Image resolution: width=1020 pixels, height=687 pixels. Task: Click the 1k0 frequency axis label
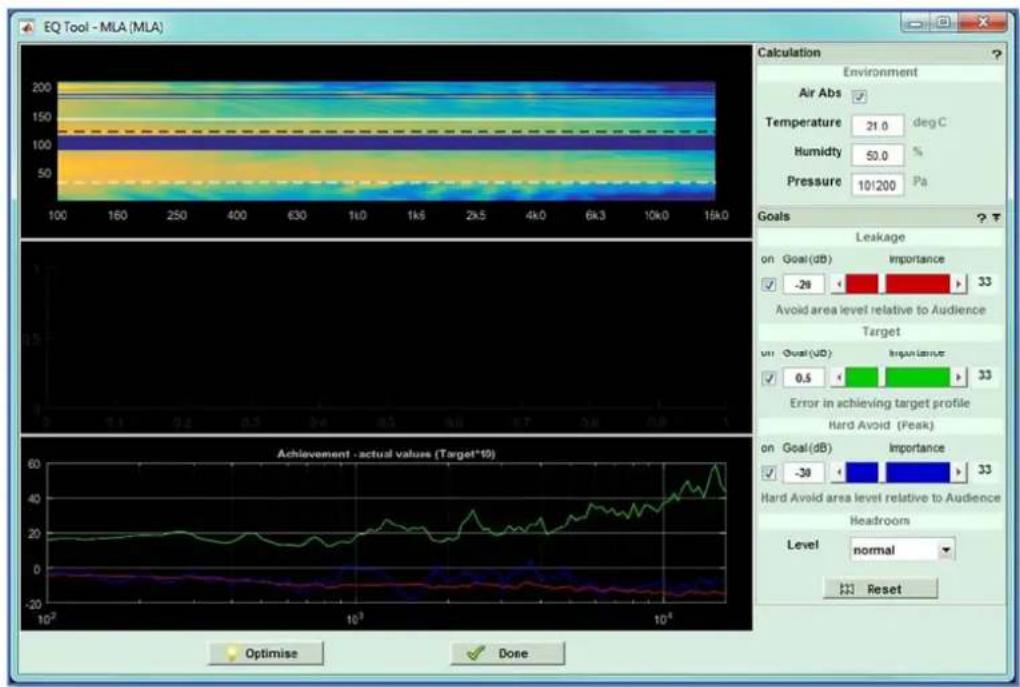(357, 215)
